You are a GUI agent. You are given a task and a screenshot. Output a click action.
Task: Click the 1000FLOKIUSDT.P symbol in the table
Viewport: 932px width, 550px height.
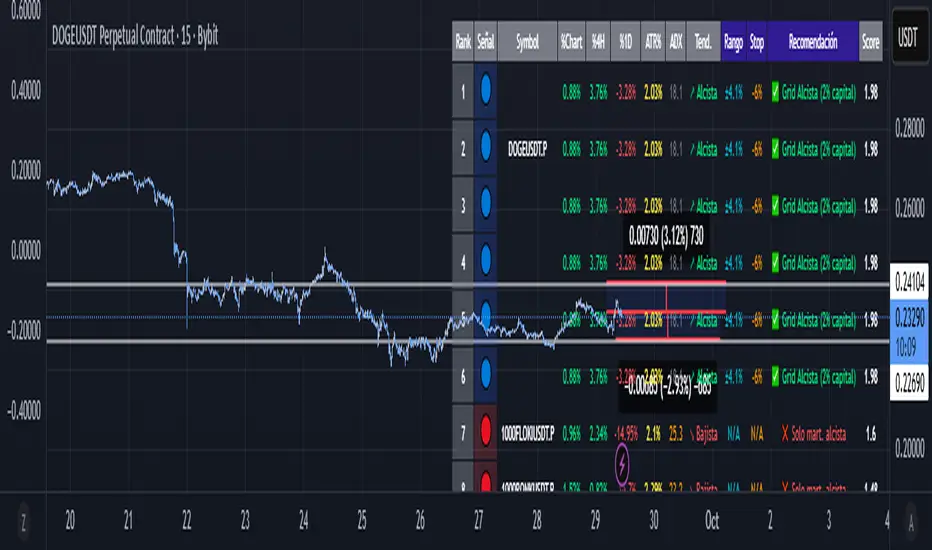[528, 433]
